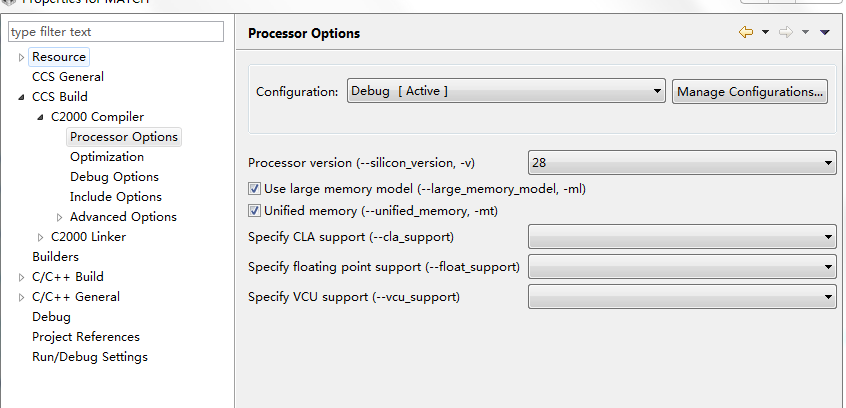Viewport: 846px width, 408px height.
Task: Click the type filter text field
Action: 116,32
